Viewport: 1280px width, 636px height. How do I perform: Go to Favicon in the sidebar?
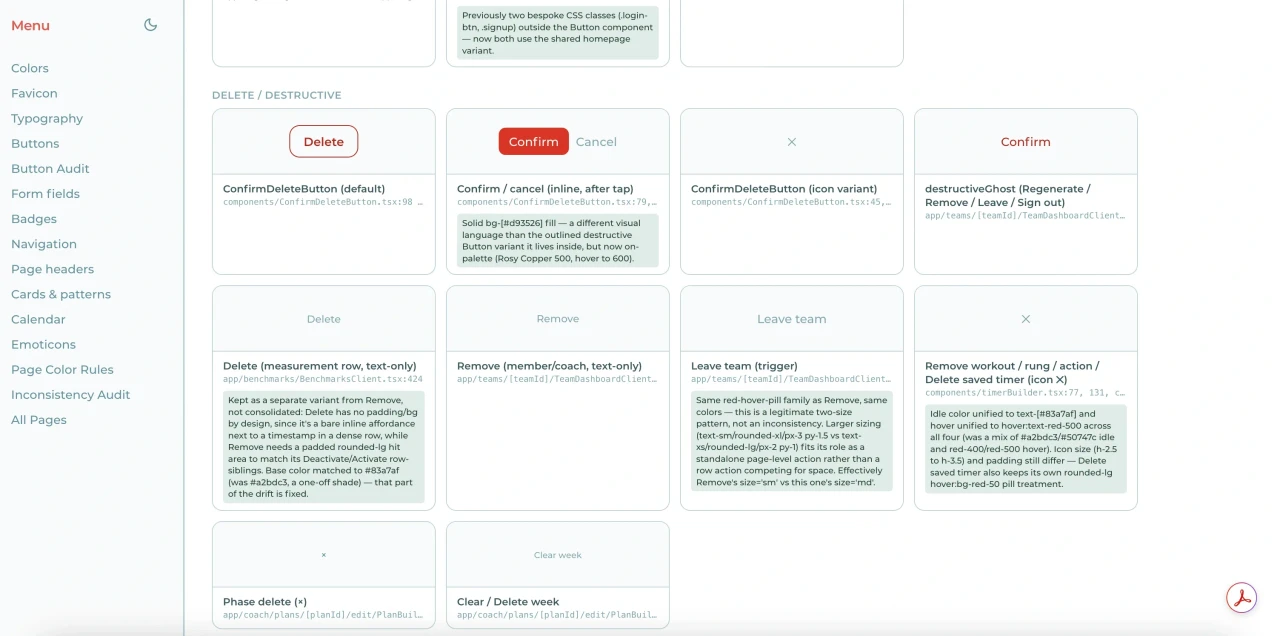tap(34, 93)
